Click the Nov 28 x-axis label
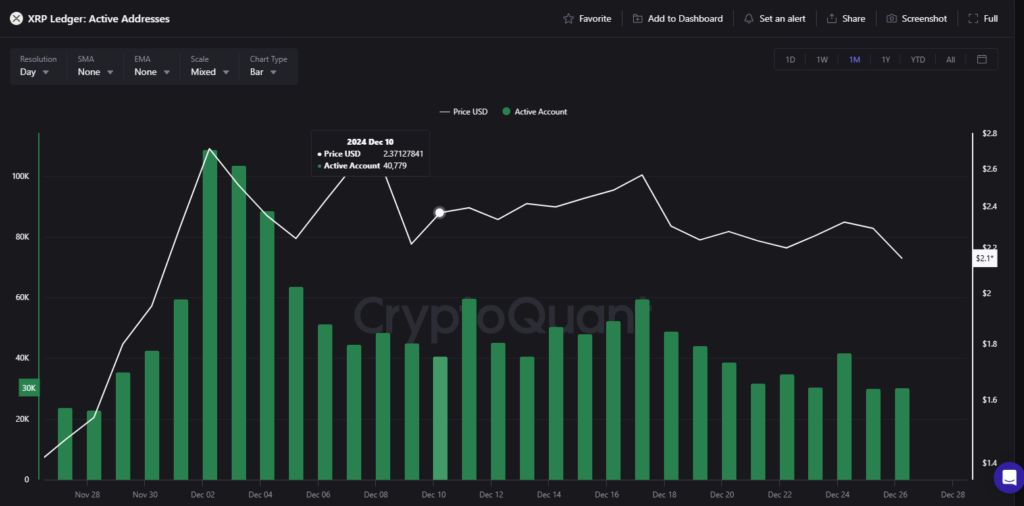Viewport: 1024px width, 506px height. click(87, 494)
